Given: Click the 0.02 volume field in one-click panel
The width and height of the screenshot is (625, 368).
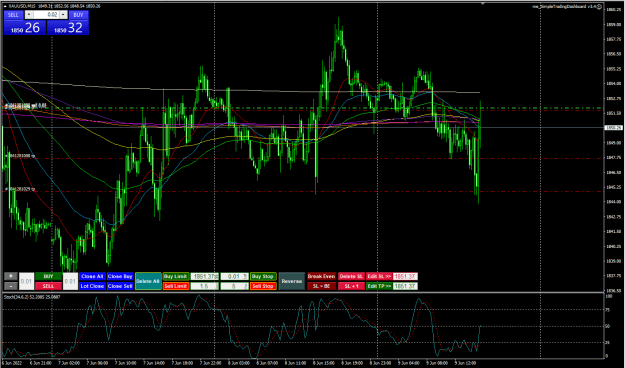Looking at the screenshot, I should click(47, 15).
